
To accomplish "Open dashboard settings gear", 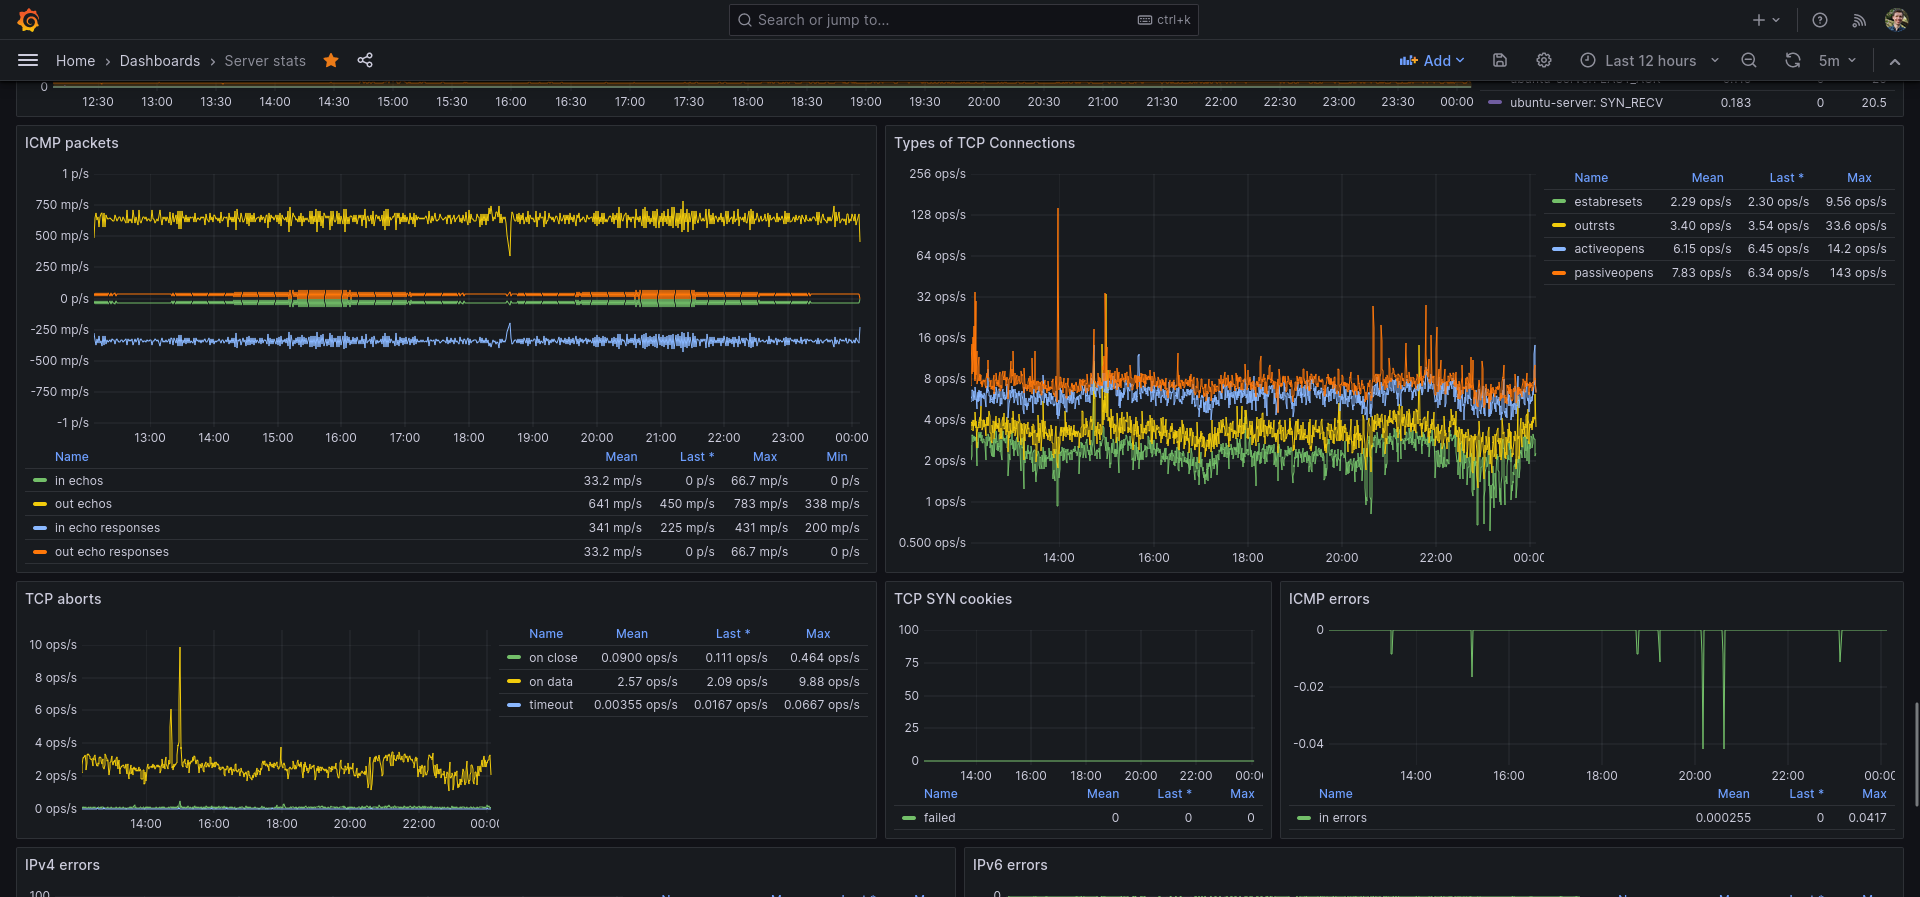I will 1544,61.
